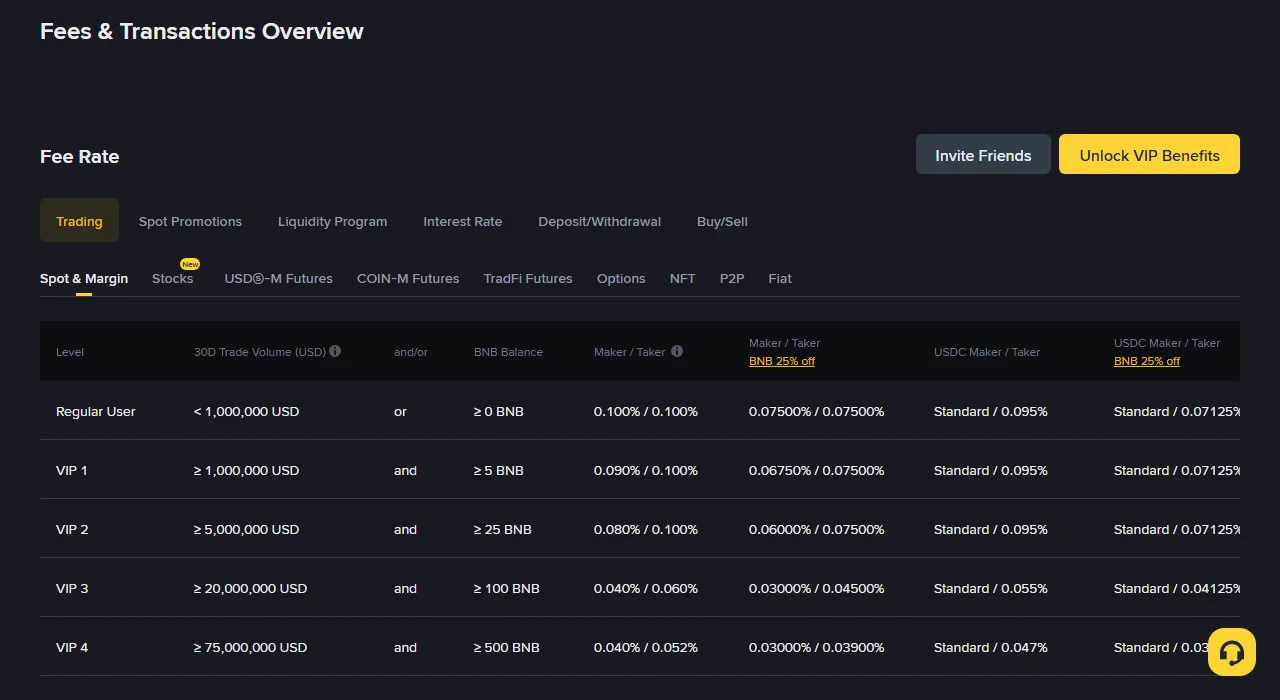The image size is (1280, 700).
Task: Open the COIN-M Futures sub-tab
Action: [408, 278]
